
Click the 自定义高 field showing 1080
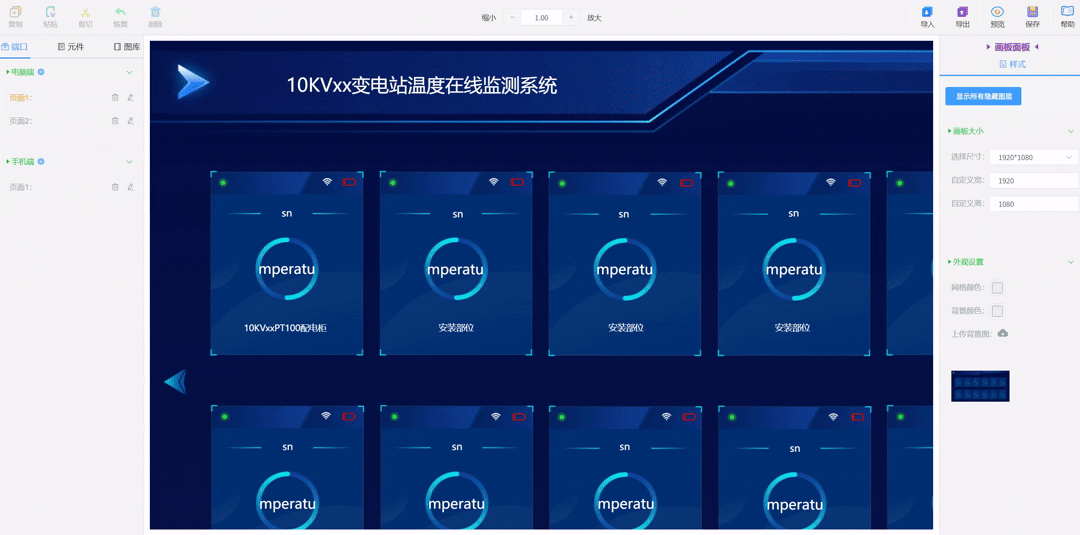pyautogui.click(x=1034, y=204)
